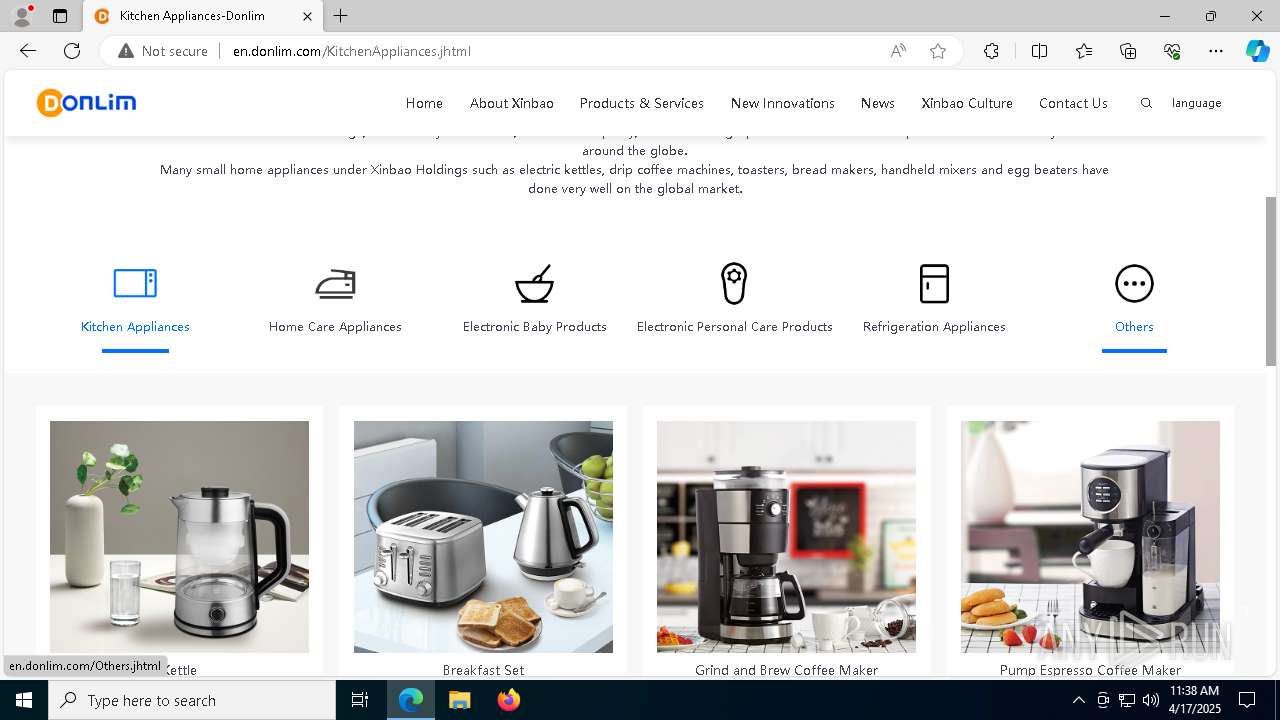1280x720 pixels.
Task: Open a new tab with plus
Action: tap(341, 16)
